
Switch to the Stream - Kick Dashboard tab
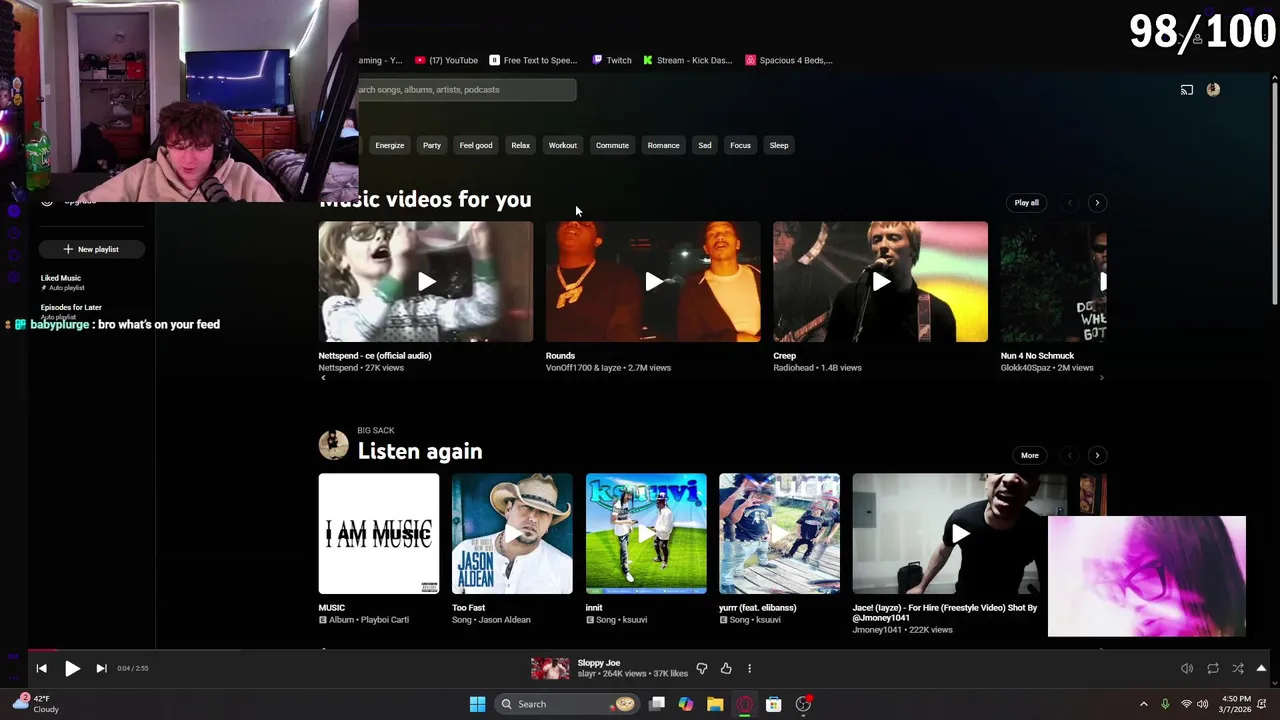pyautogui.click(x=688, y=60)
